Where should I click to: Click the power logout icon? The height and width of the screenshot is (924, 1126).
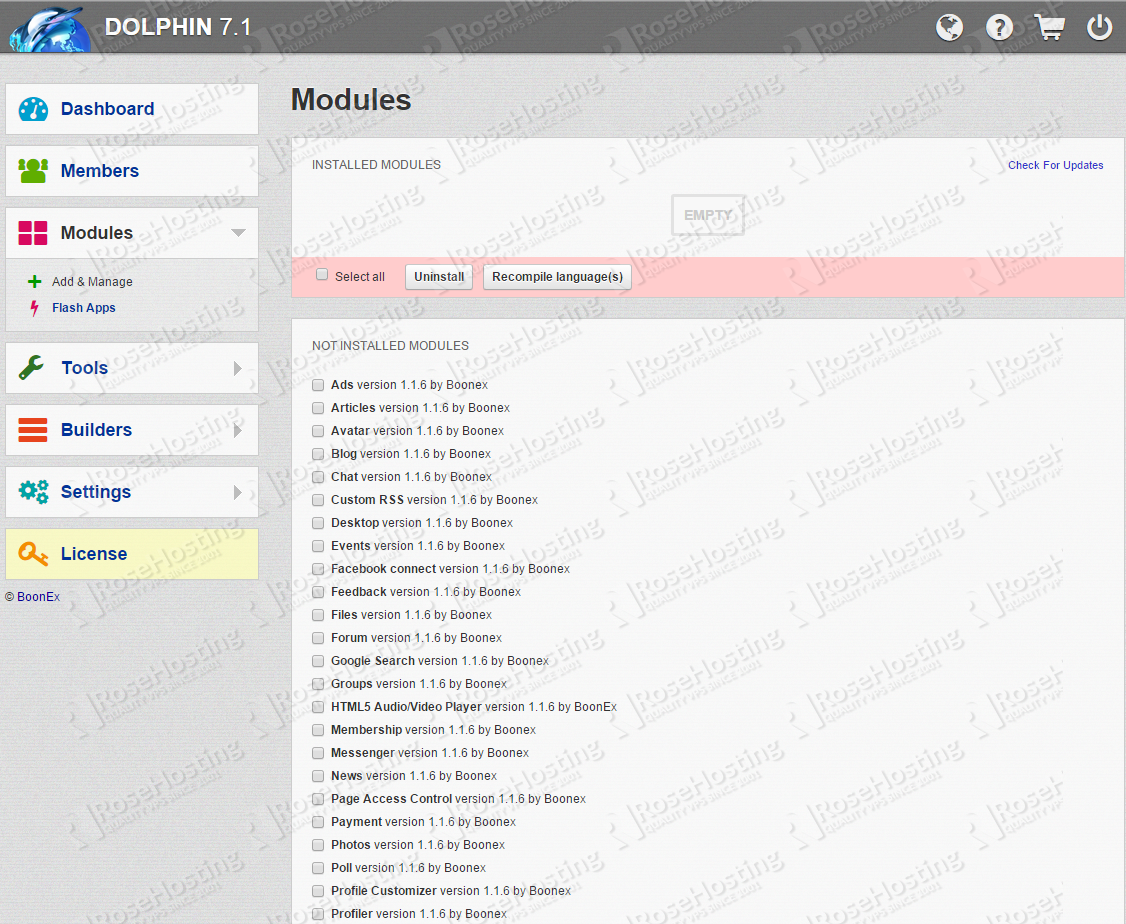[x=1099, y=27]
